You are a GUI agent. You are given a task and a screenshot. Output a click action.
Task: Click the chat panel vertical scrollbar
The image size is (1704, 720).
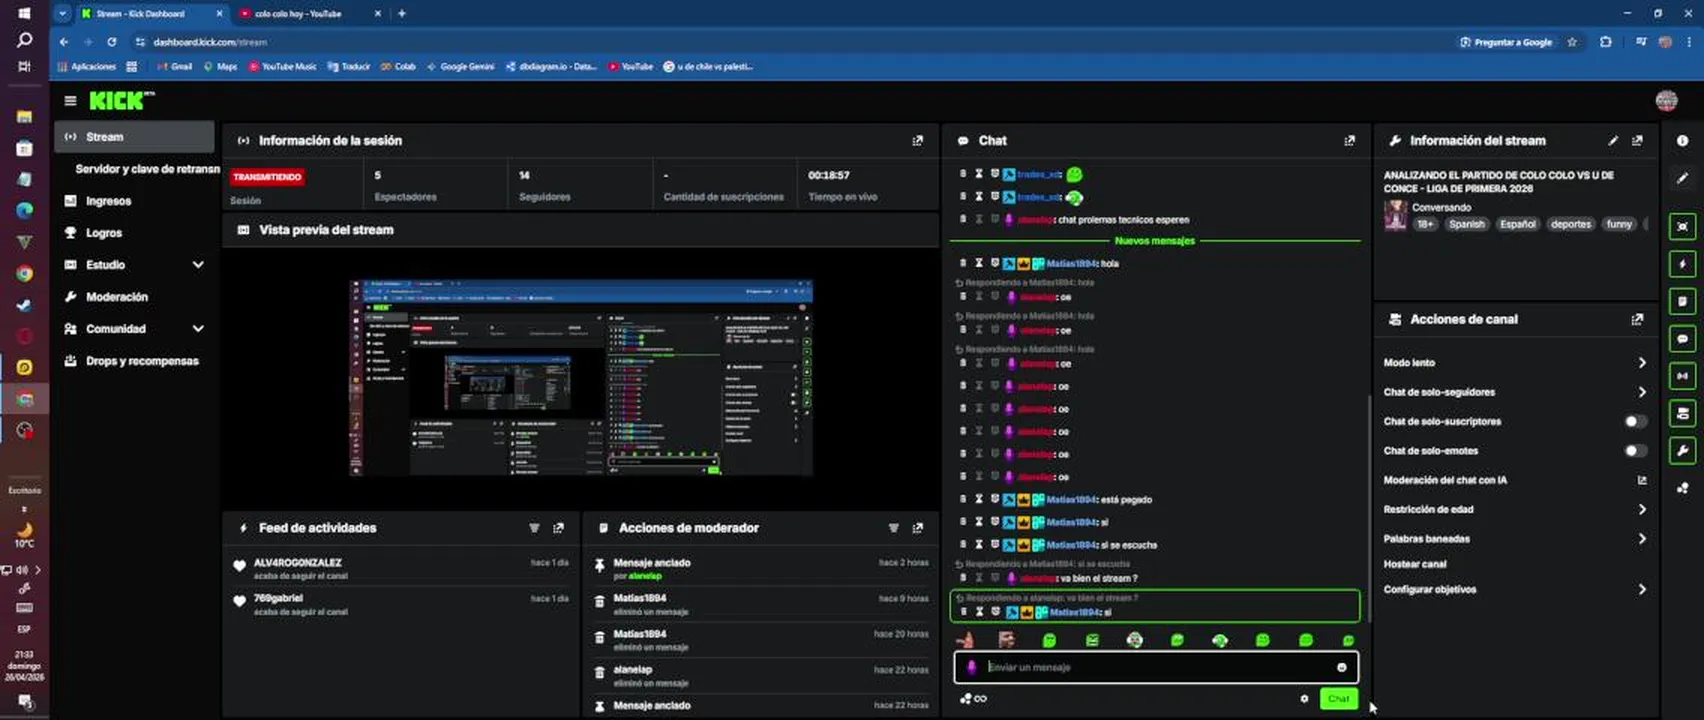pyautogui.click(x=1368, y=508)
